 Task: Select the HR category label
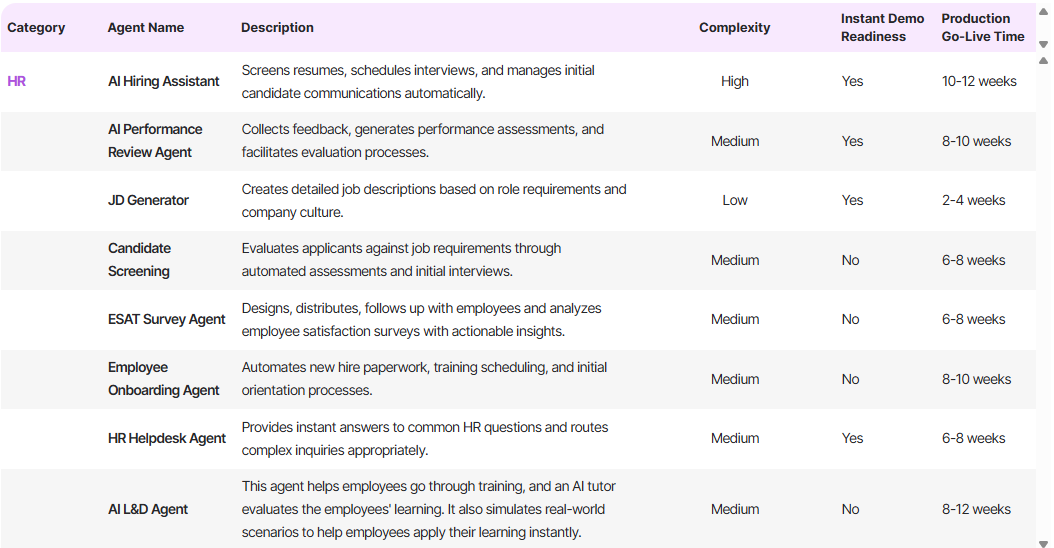coord(17,81)
